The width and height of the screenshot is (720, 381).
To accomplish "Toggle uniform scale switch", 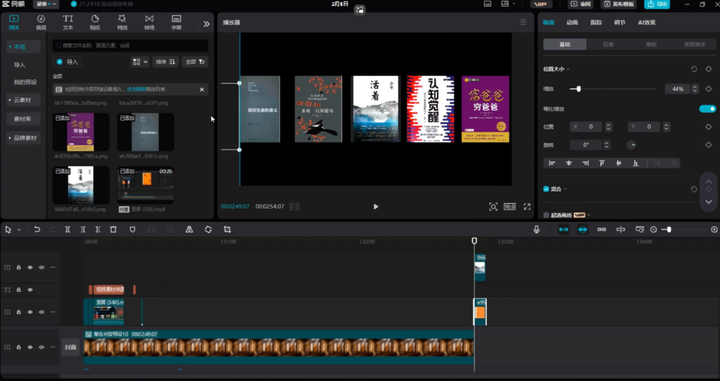I will point(707,109).
